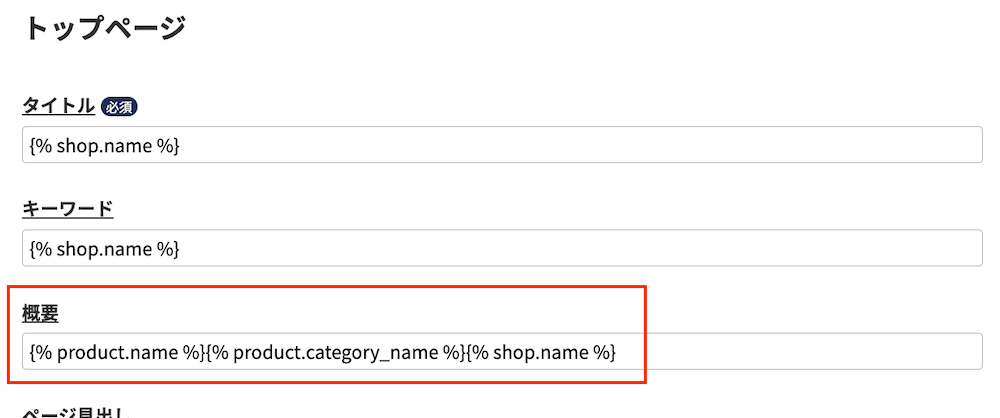The image size is (1000, 418).
Task: Place cursor on product.name tag in 概要
Action: tap(117, 352)
